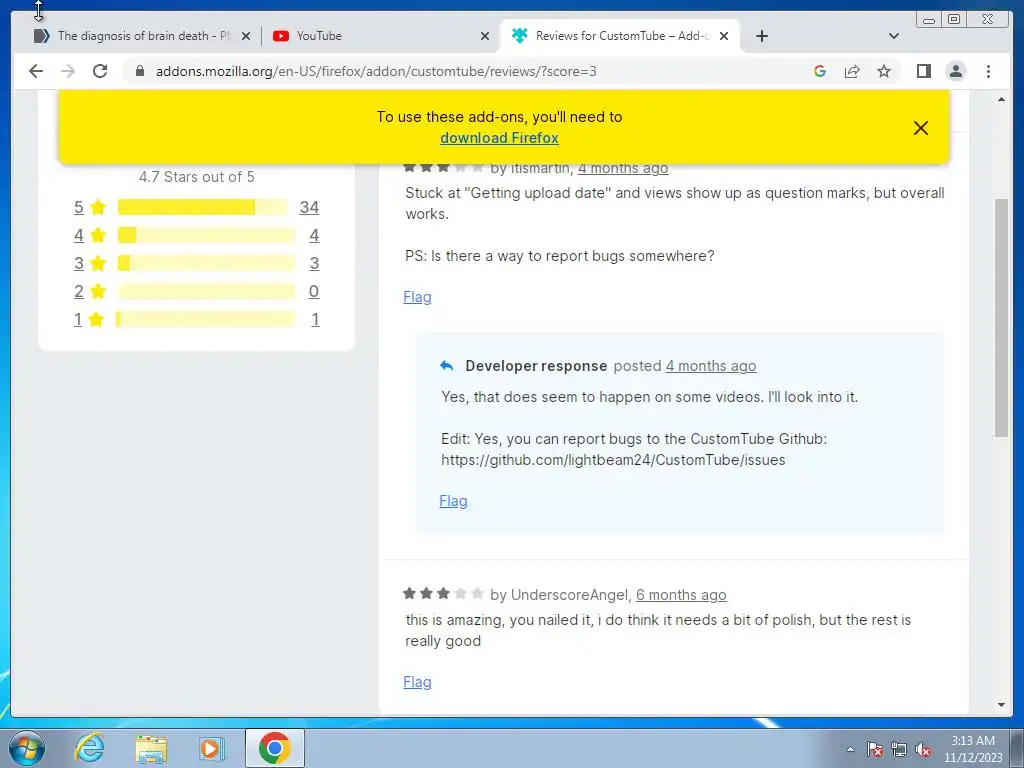
Task: Show hidden system tray icons
Action: [x=850, y=749]
